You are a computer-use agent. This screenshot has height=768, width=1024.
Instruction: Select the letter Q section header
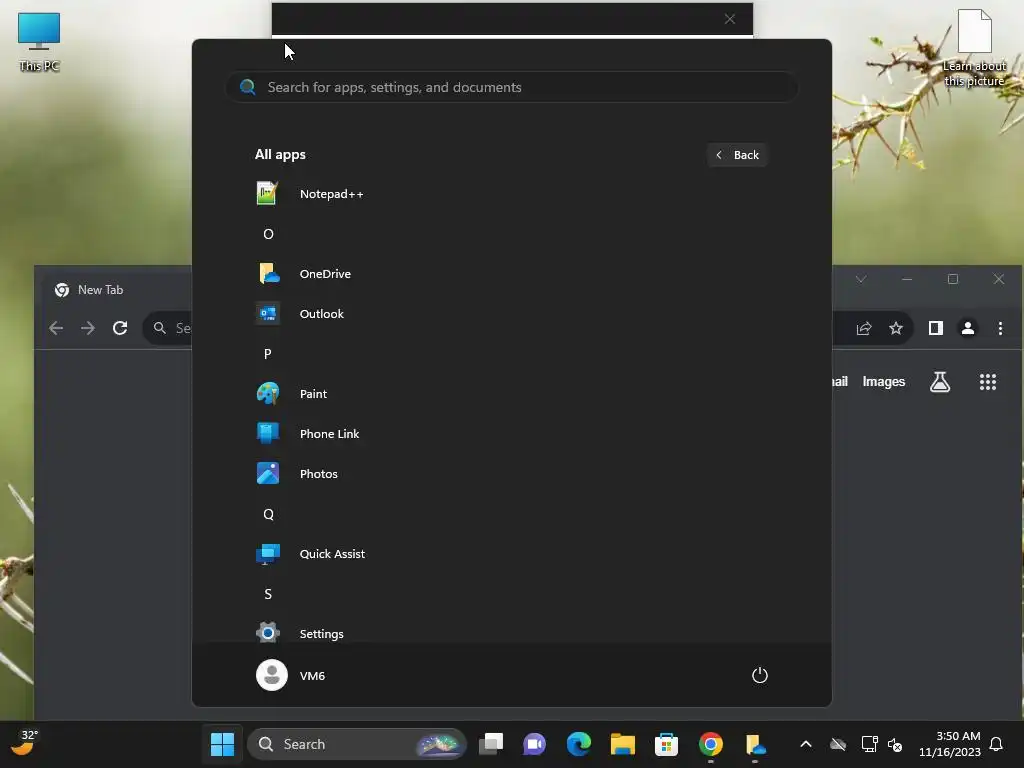[268, 514]
